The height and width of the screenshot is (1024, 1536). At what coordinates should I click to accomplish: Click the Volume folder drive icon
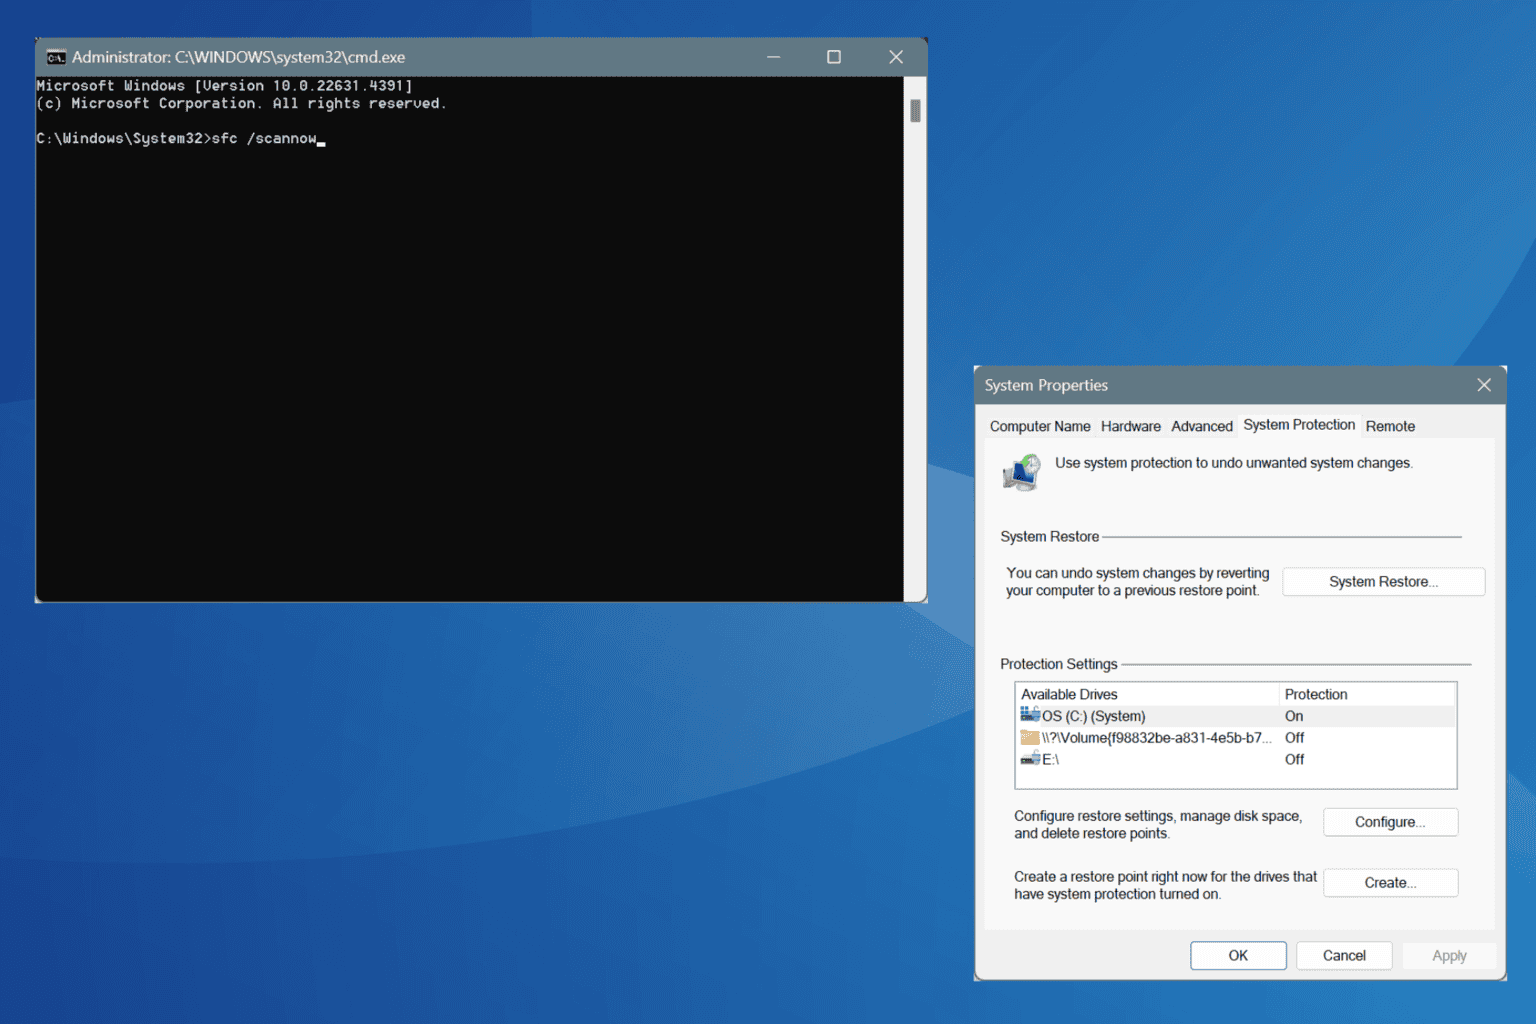1030,737
